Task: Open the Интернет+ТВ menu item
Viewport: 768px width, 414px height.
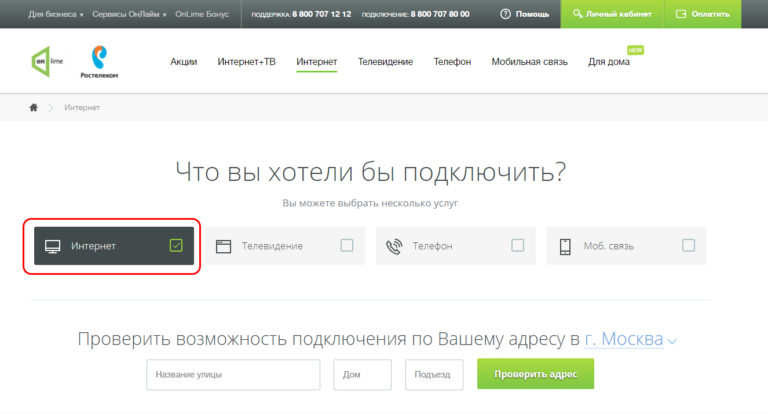Action: [x=246, y=62]
